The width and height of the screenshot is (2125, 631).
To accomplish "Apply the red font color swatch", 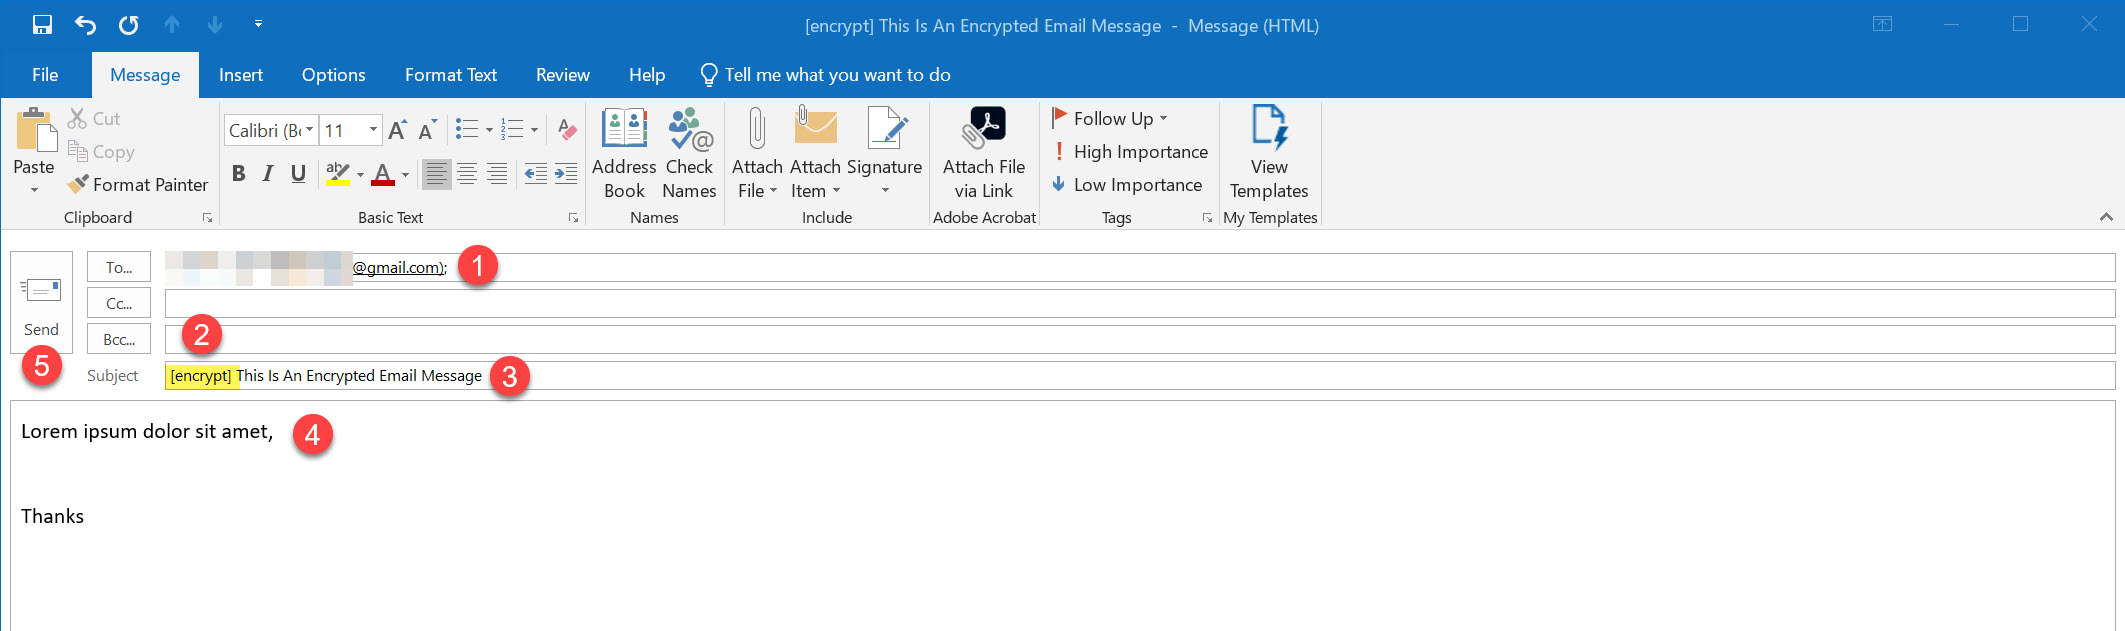I will (x=383, y=174).
